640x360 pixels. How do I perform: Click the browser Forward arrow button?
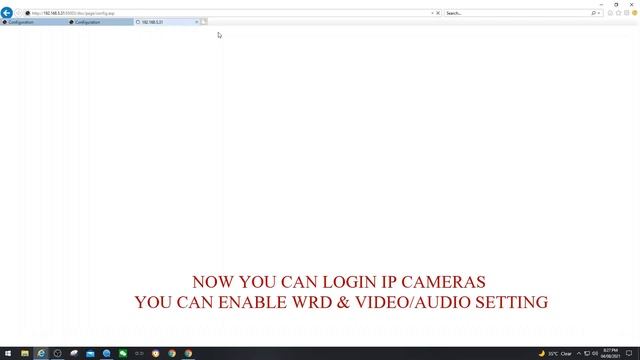coord(18,13)
